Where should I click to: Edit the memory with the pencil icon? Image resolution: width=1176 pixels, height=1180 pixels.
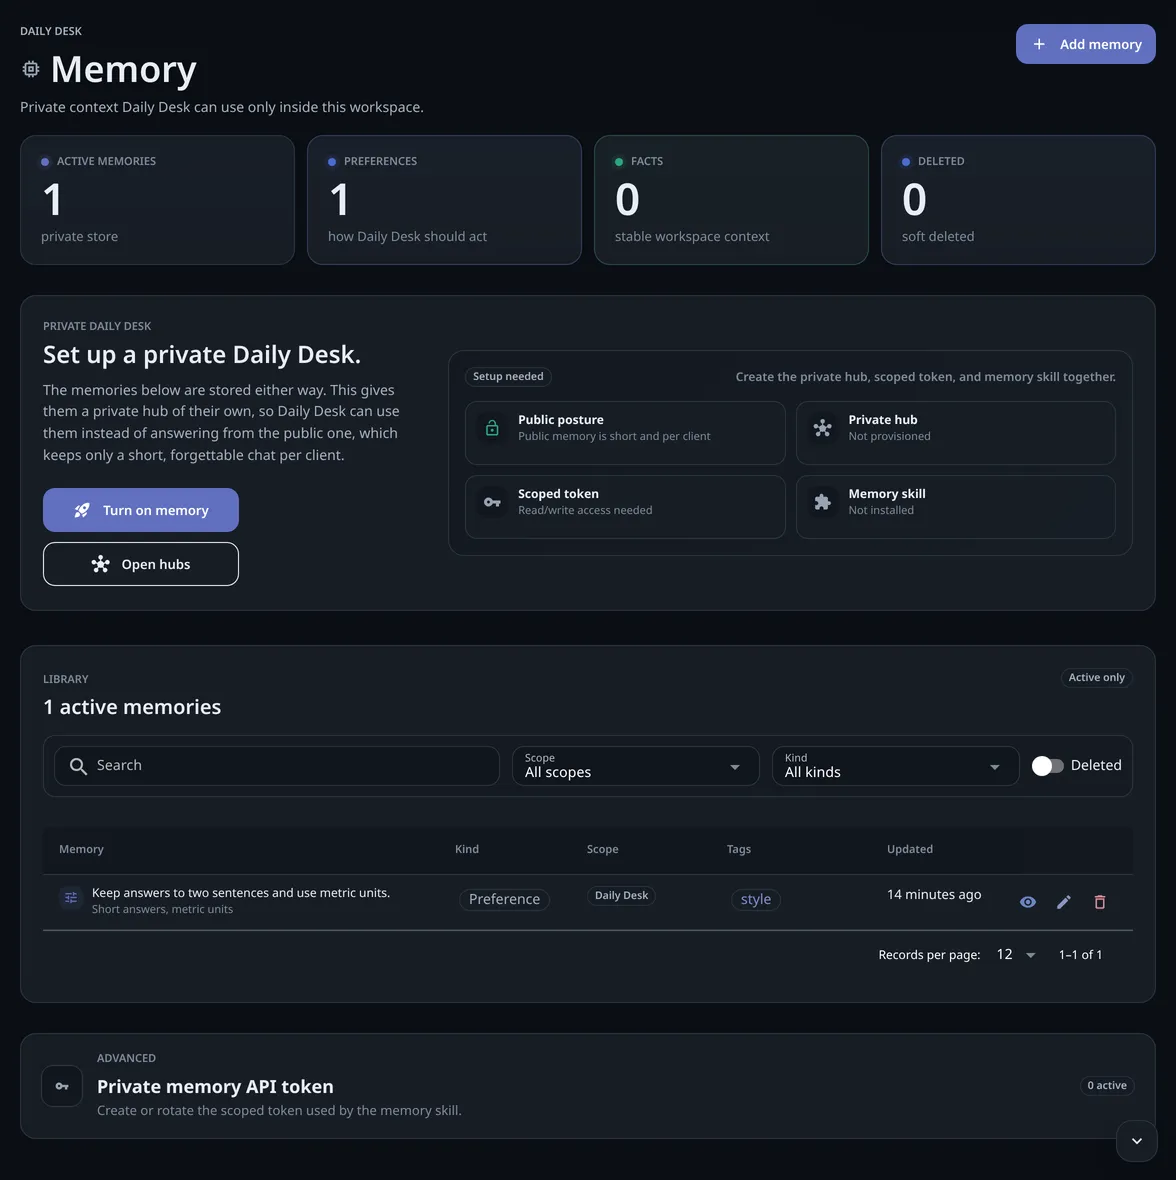(x=1063, y=902)
